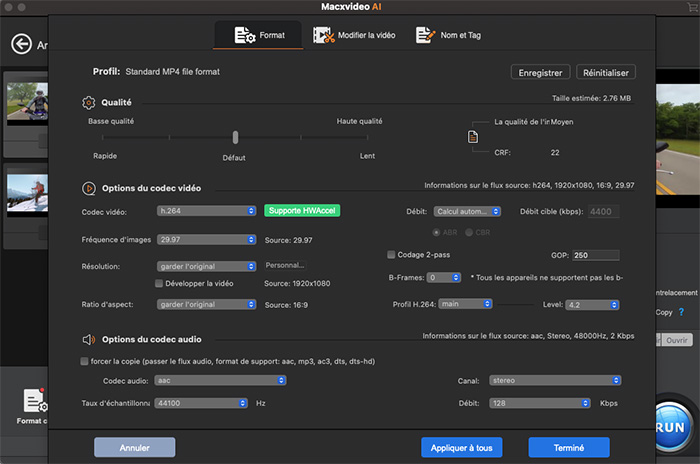Select the CBR radio button
Image resolution: width=700 pixels, height=464 pixels.
(x=469, y=232)
